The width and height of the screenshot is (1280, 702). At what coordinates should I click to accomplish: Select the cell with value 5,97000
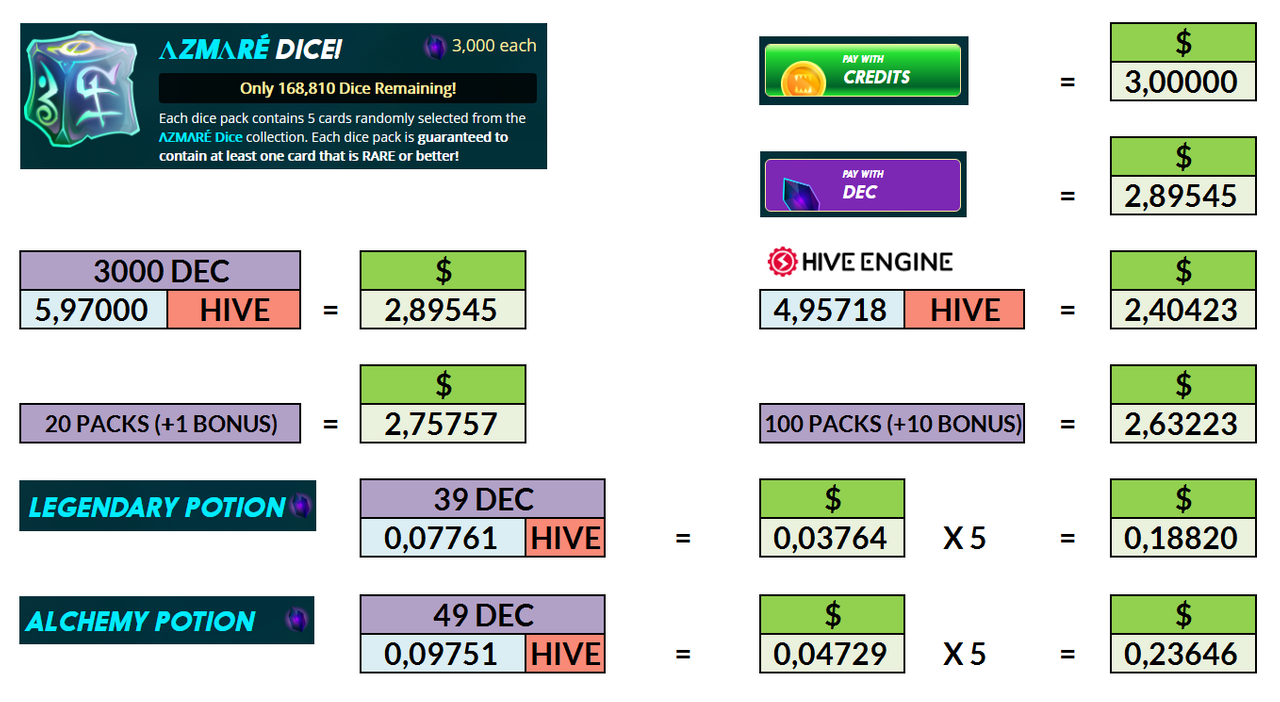click(94, 310)
